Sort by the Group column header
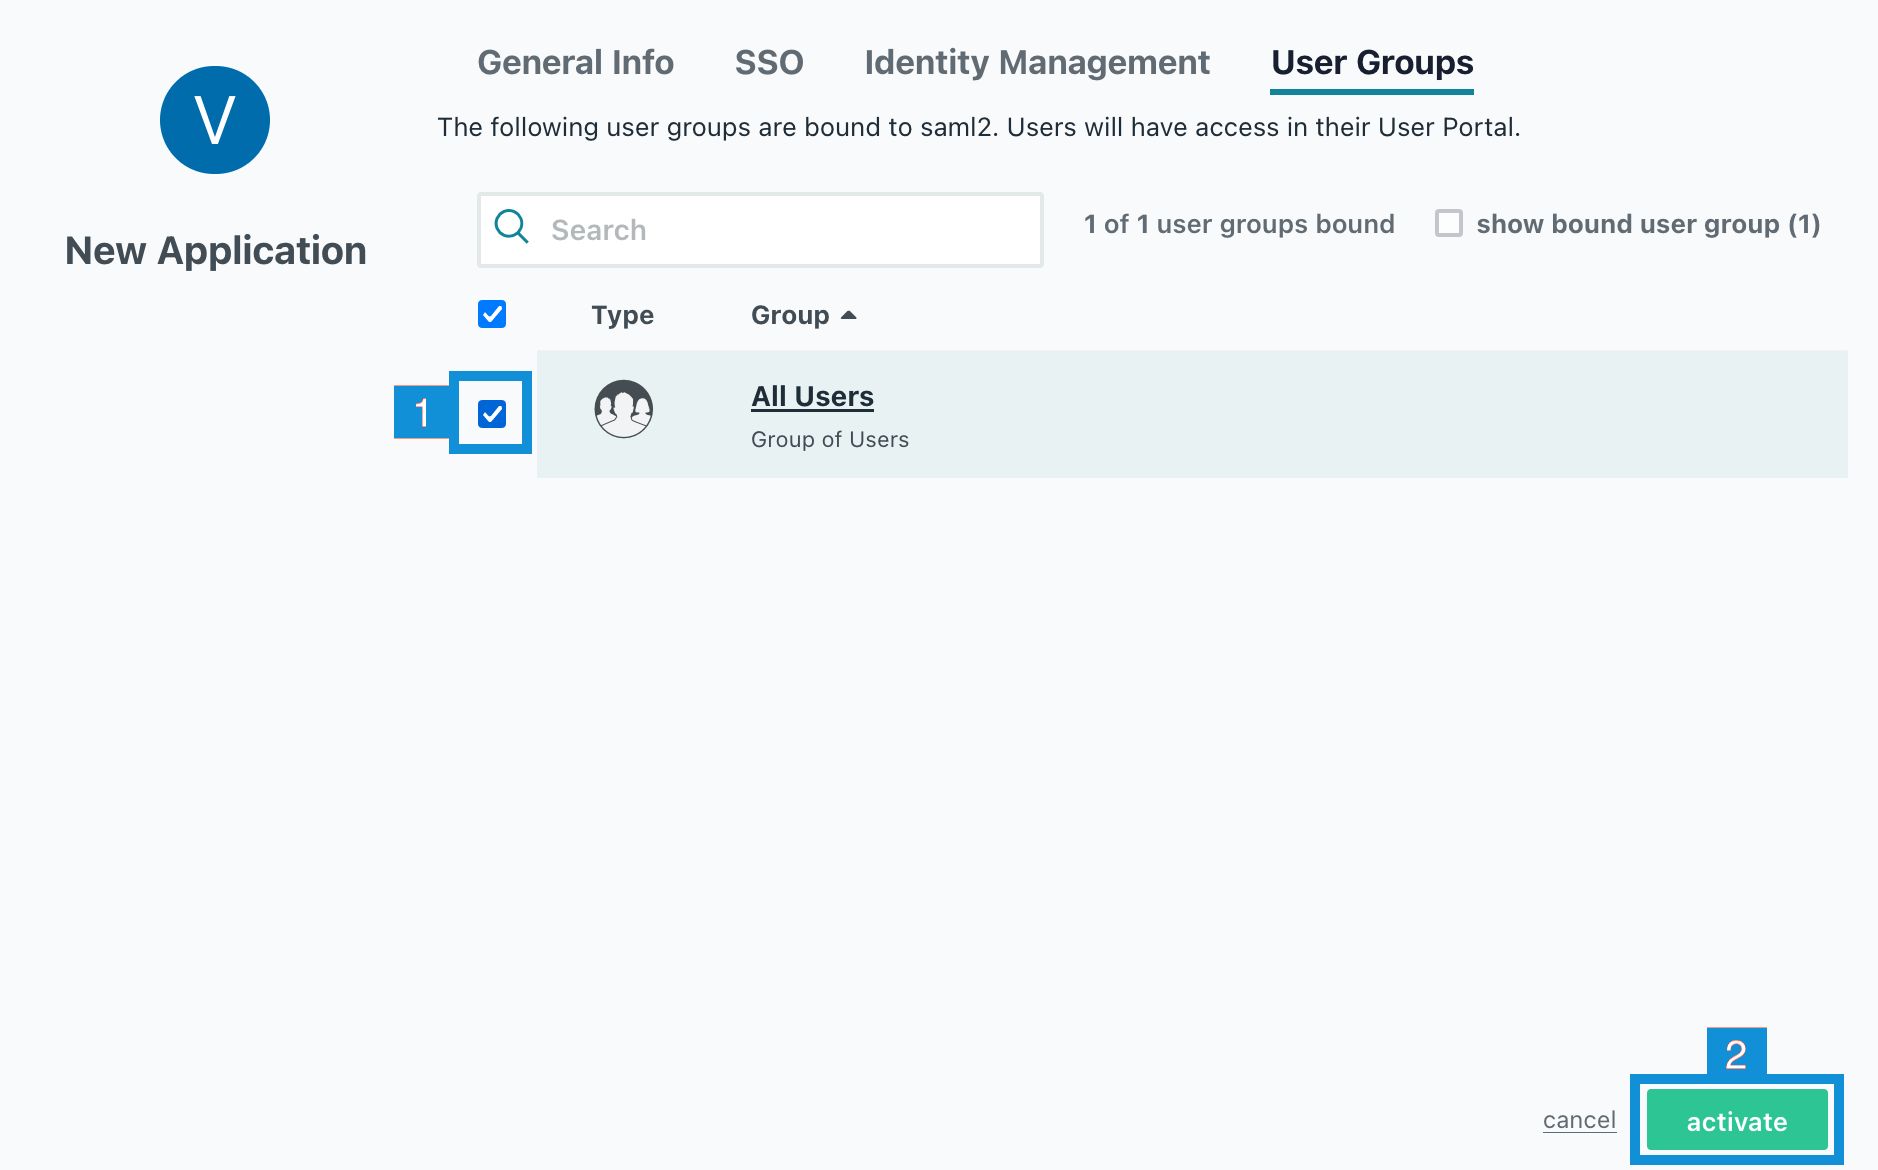1878x1170 pixels. click(x=790, y=315)
